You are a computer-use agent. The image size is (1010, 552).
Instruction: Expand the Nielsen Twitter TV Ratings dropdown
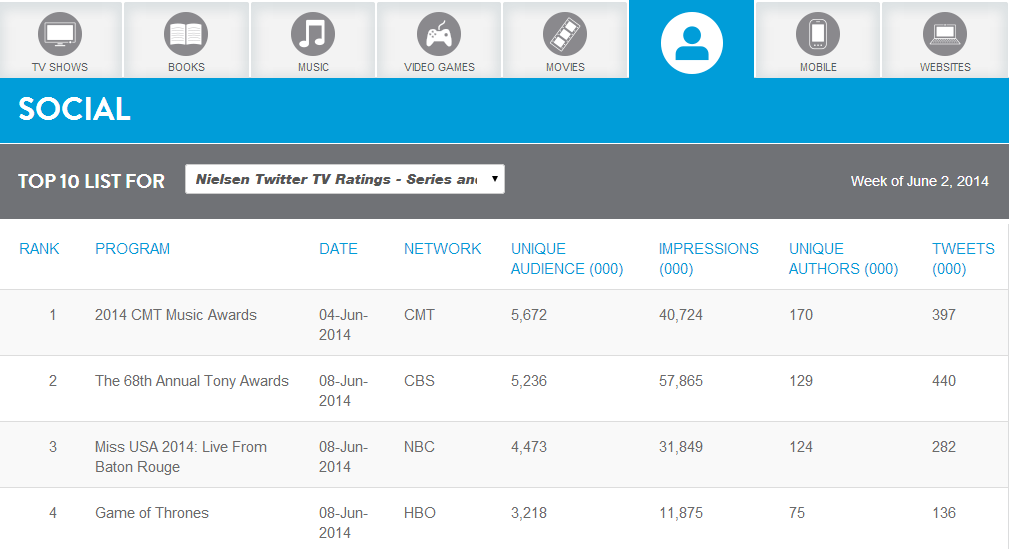tap(345, 180)
